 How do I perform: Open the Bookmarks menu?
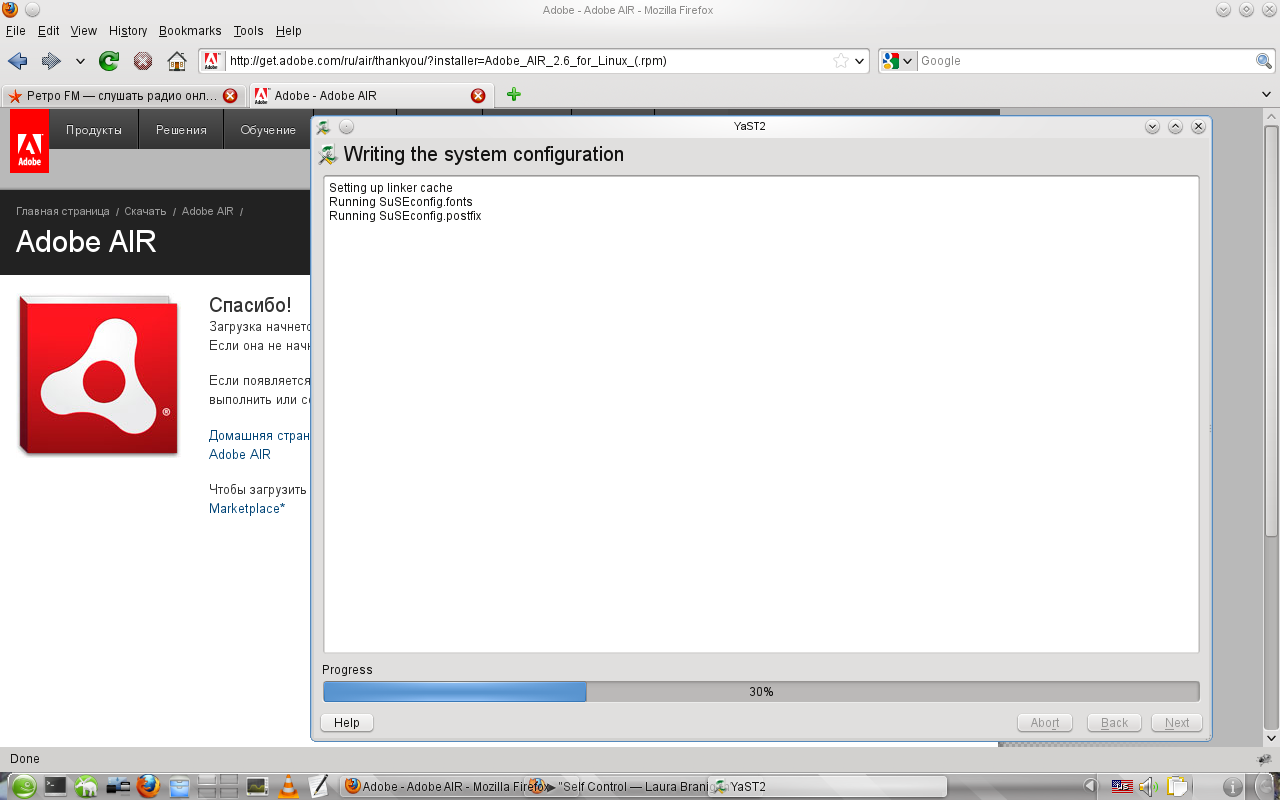[190, 31]
